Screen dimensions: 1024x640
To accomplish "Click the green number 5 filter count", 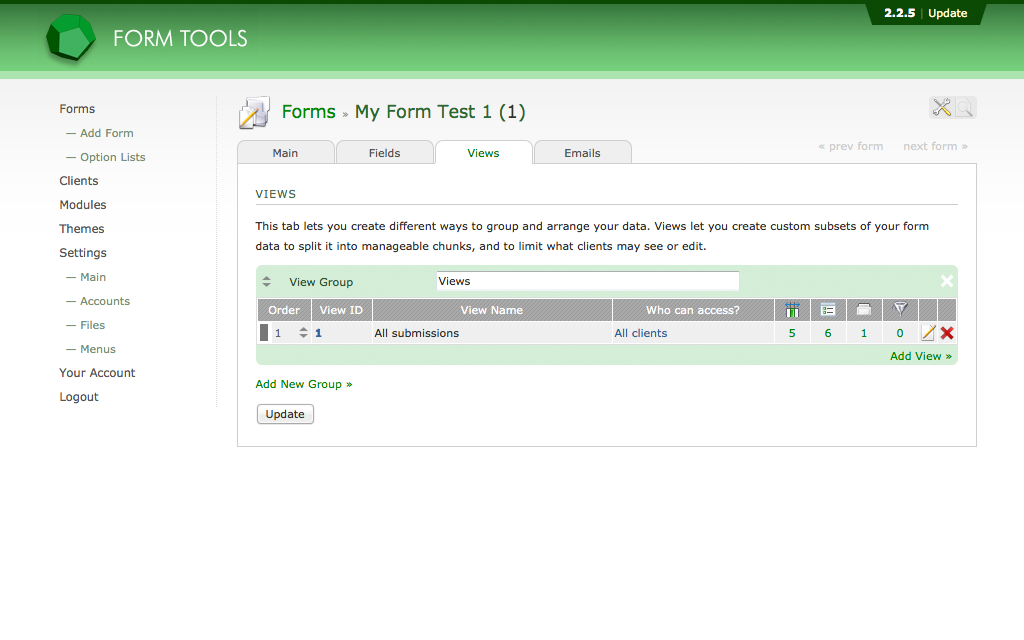I will point(791,333).
